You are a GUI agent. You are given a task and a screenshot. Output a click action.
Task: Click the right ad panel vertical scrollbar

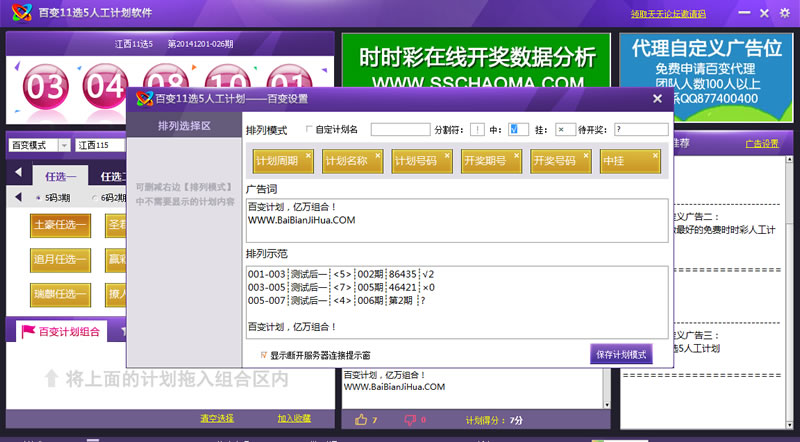[789, 292]
